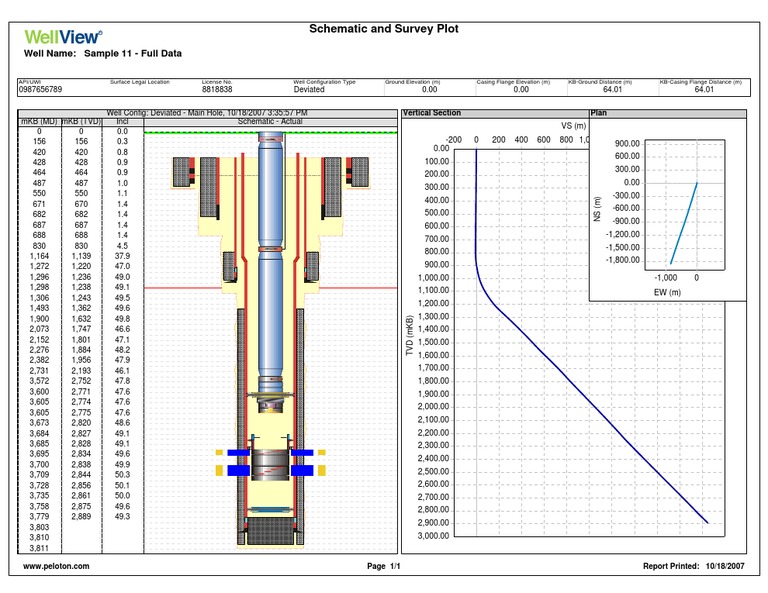Select the TVD cell 2,889

[81, 516]
